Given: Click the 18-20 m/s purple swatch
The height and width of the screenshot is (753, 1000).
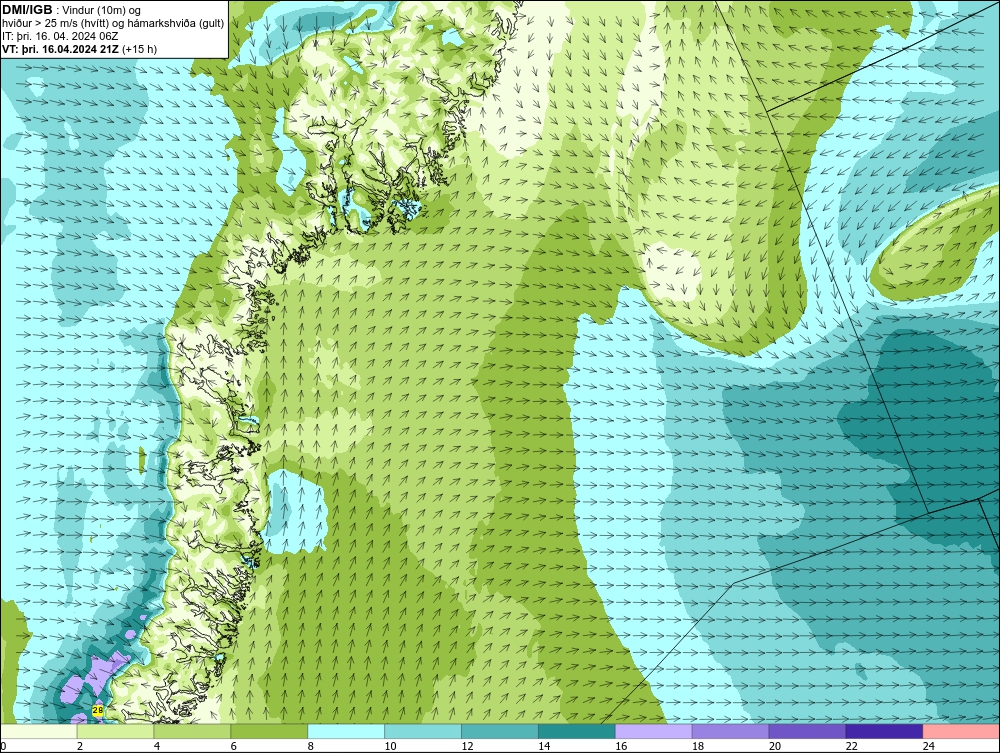Looking at the screenshot, I should point(730,731).
